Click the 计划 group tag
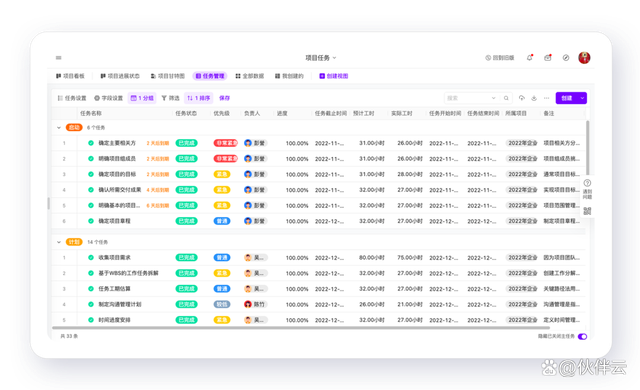The height and width of the screenshot is (390, 640). point(74,242)
